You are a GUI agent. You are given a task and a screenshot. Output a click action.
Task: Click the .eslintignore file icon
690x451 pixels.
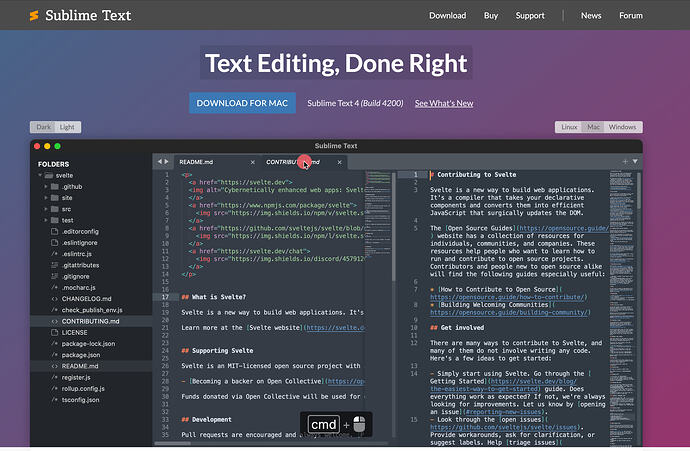coord(55,242)
